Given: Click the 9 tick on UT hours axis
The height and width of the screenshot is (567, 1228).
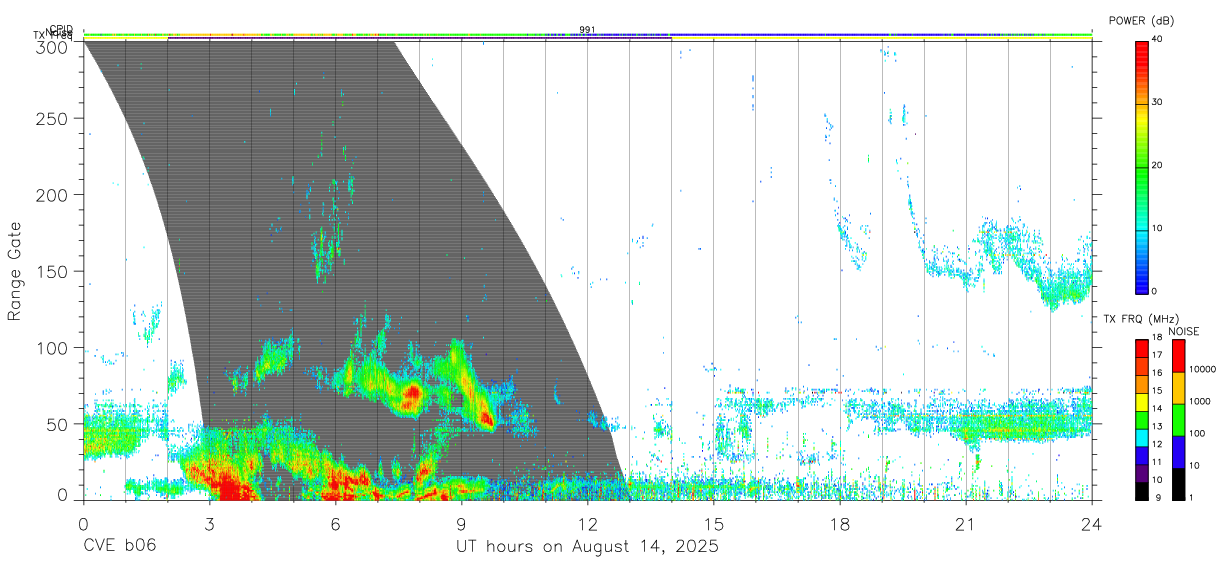Looking at the screenshot, I should (461, 524).
